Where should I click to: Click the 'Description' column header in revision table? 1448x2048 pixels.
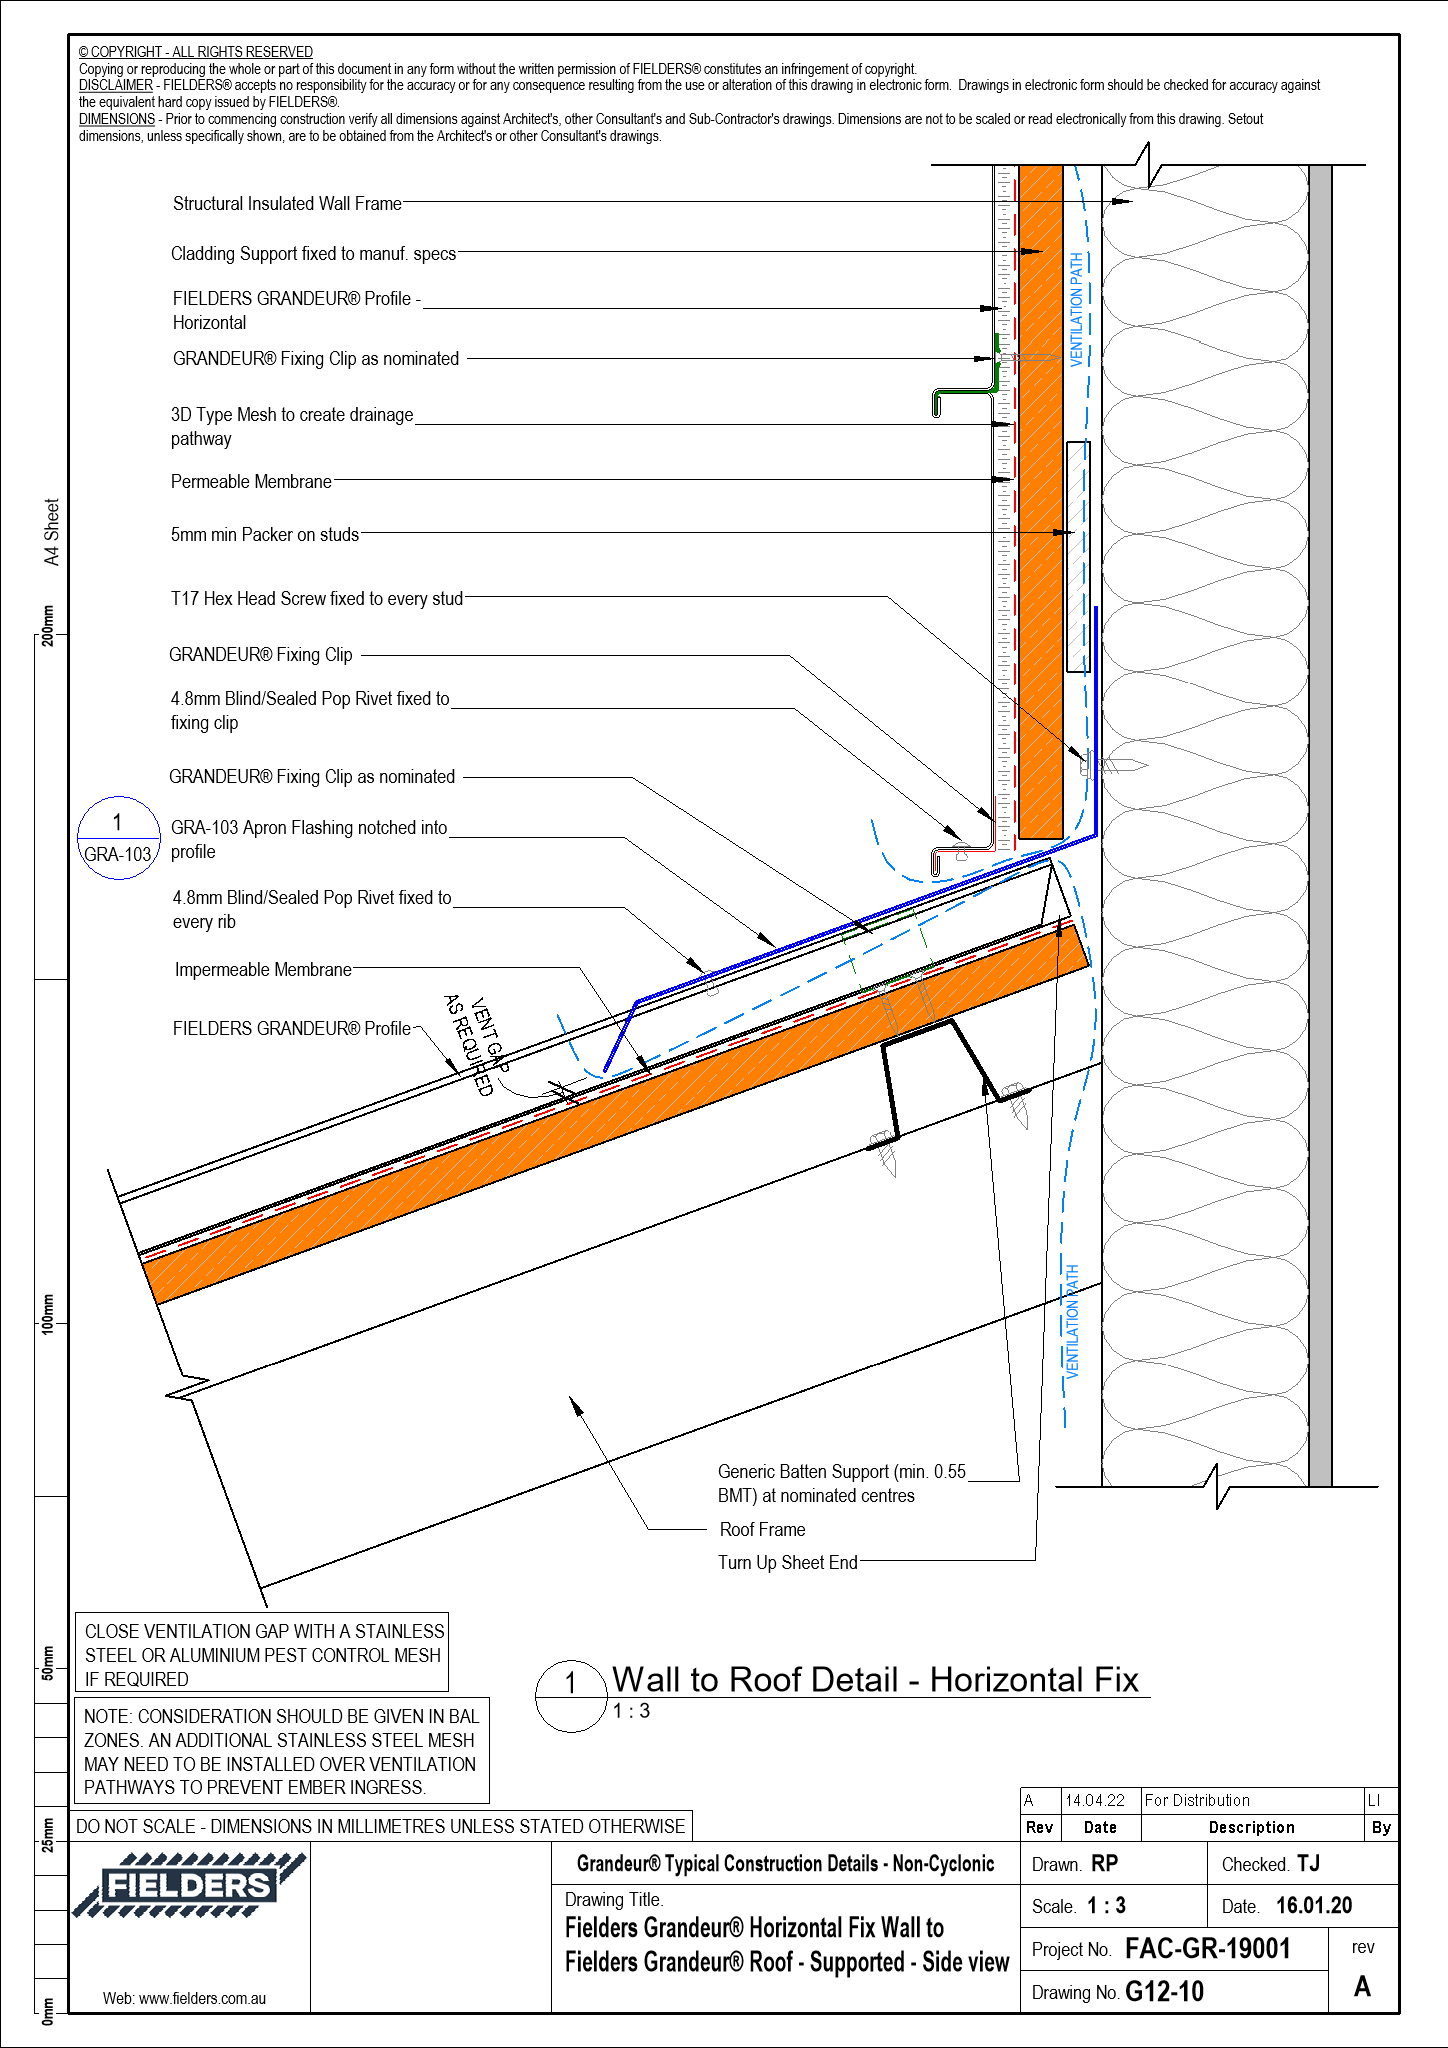1252,1827
